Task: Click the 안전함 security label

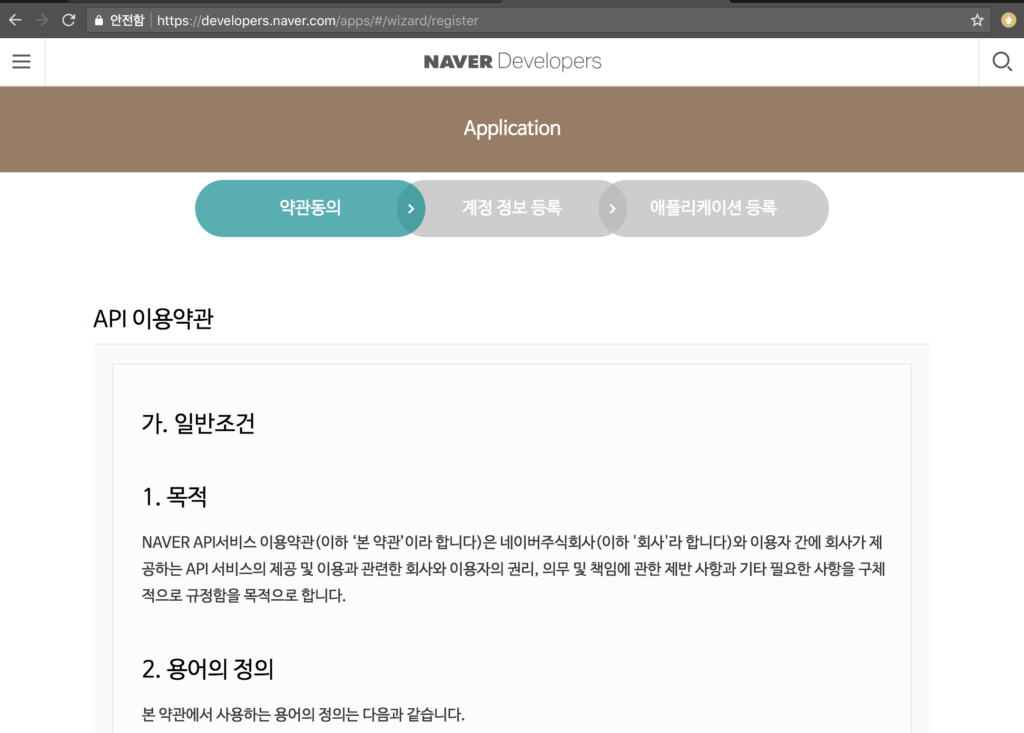Action: click(127, 20)
